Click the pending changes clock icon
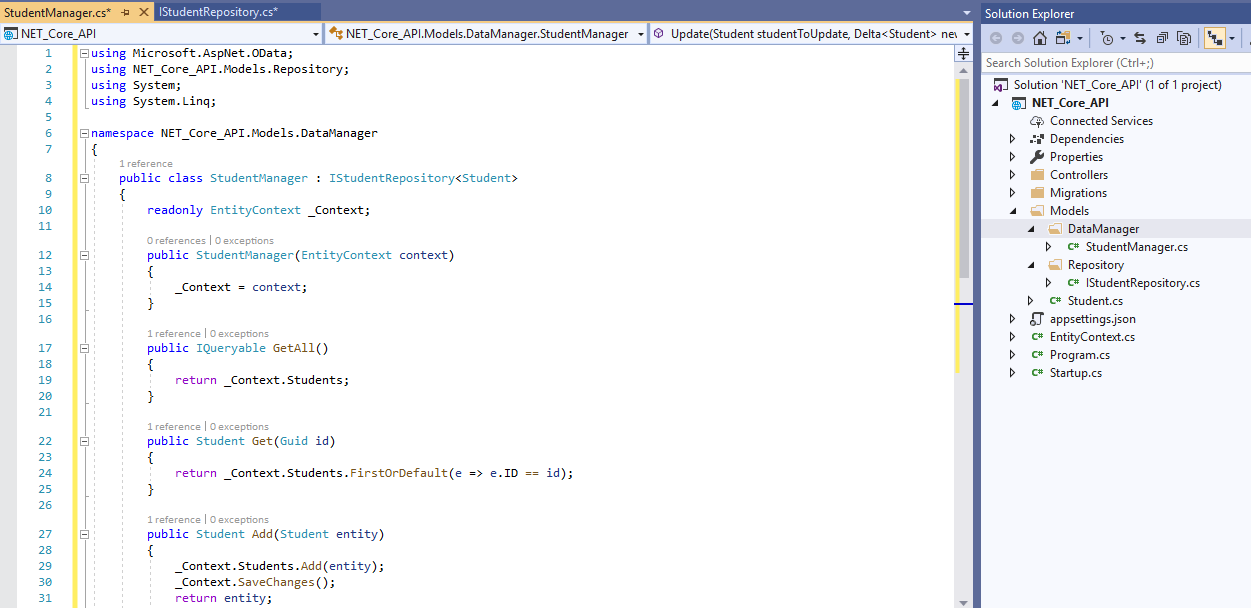This screenshot has height=608, width=1251. pyautogui.click(x=1106, y=37)
